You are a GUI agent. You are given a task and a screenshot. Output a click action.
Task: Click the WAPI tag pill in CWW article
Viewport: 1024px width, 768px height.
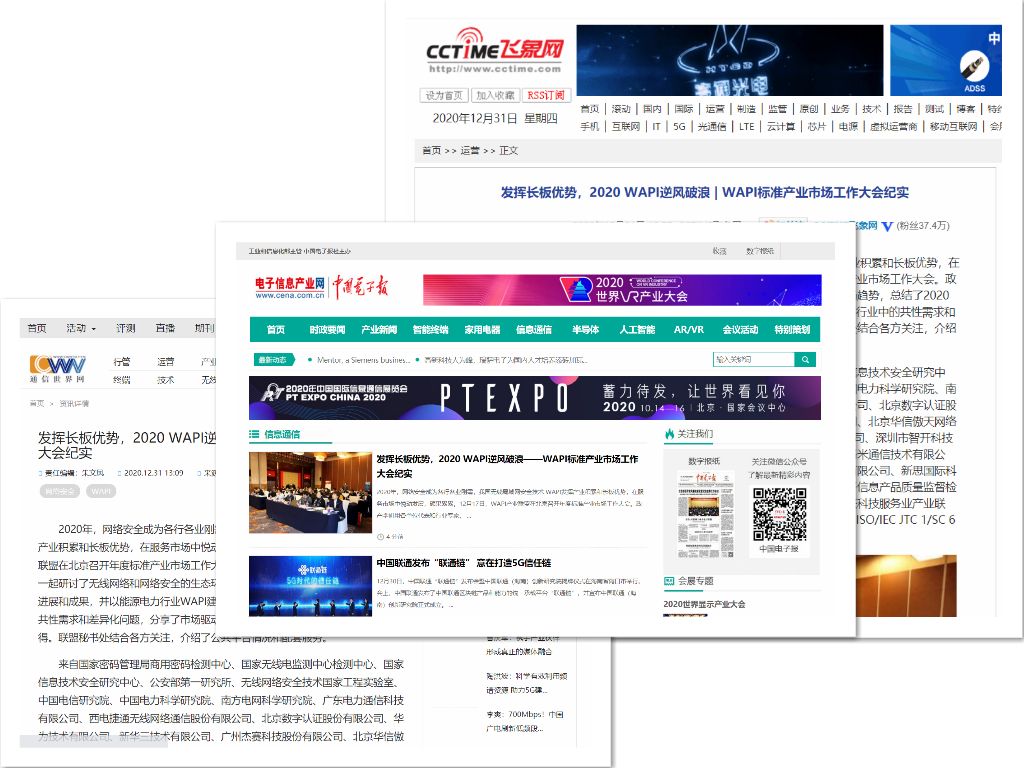101,491
